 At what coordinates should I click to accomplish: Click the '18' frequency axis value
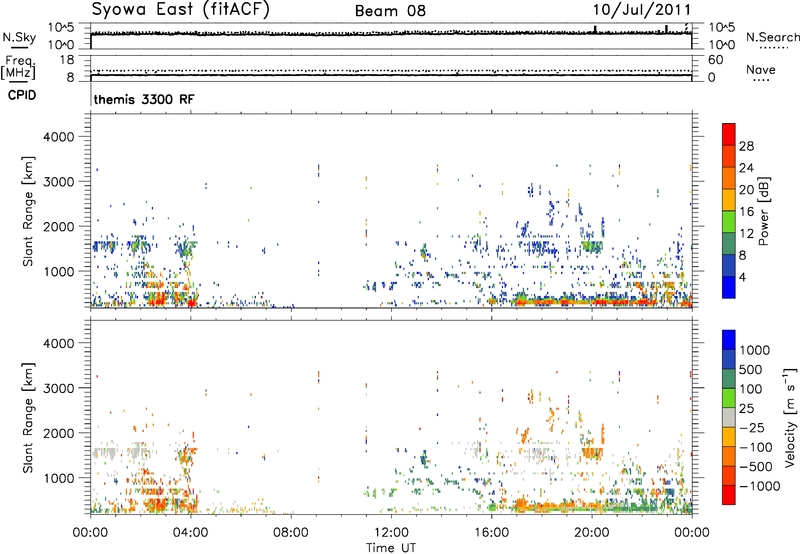pyautogui.click(x=67, y=60)
